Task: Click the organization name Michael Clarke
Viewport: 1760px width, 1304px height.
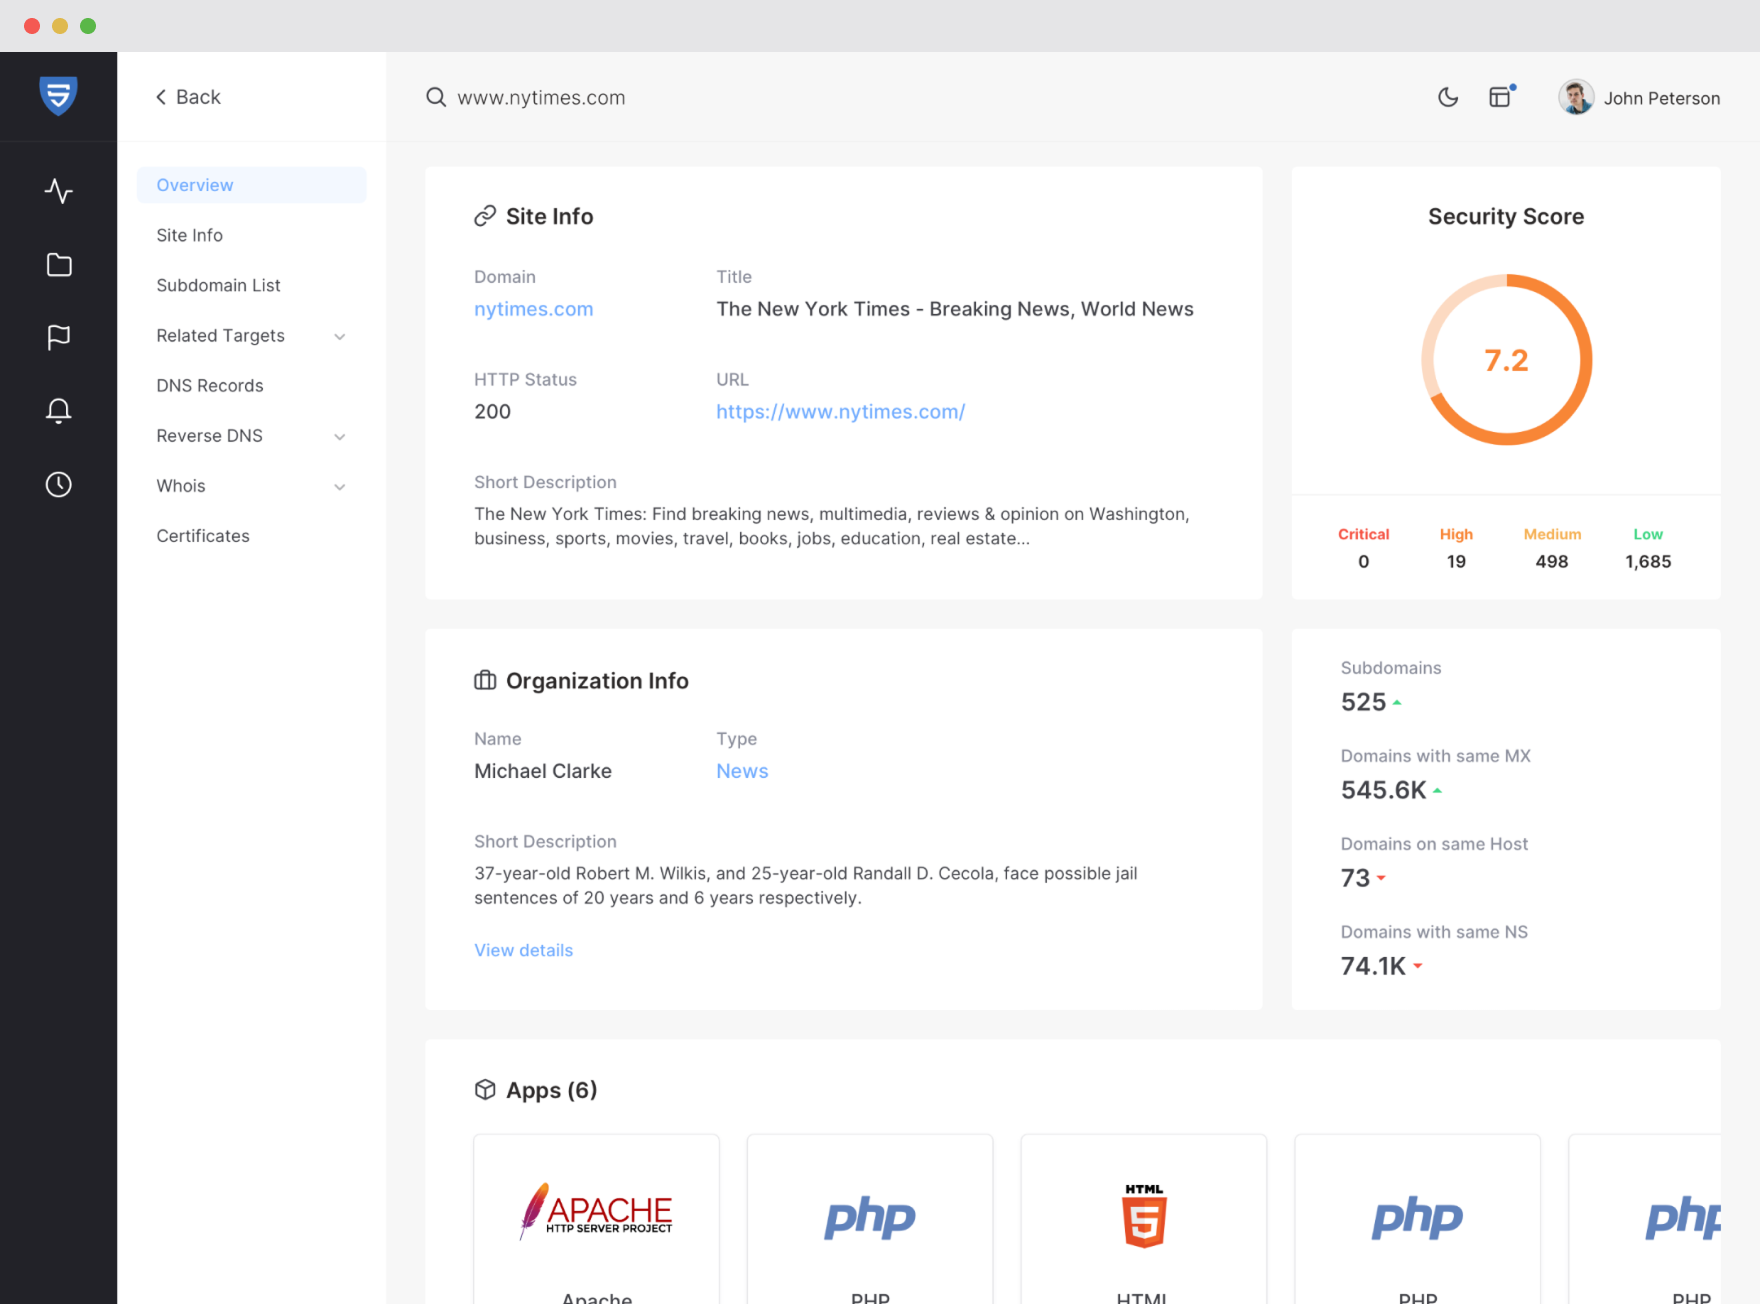Action: [x=543, y=771]
